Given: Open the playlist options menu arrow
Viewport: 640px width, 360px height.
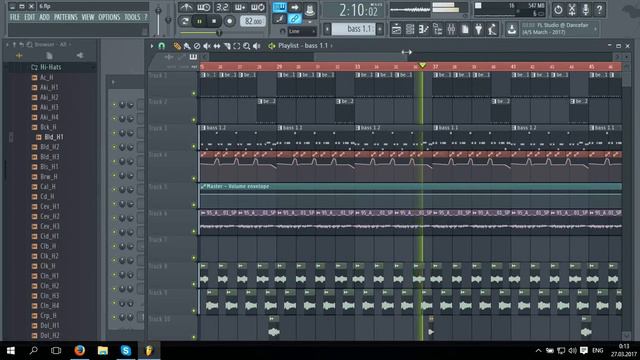Looking at the screenshot, I should tap(152, 46).
